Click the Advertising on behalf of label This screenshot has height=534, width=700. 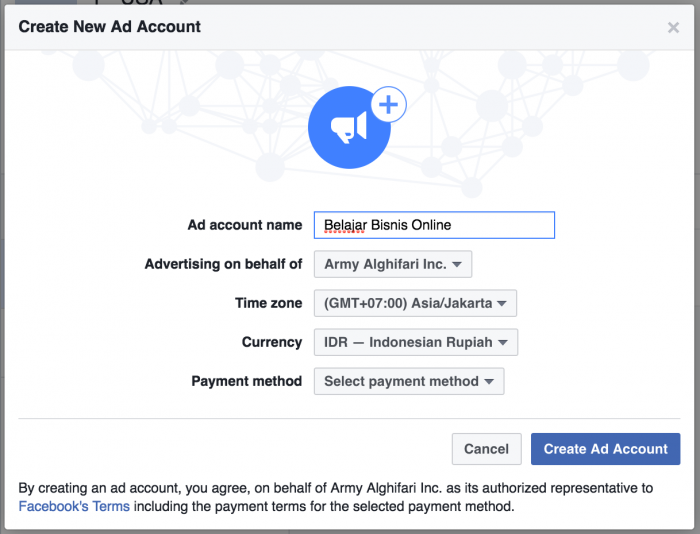pyautogui.click(x=223, y=264)
